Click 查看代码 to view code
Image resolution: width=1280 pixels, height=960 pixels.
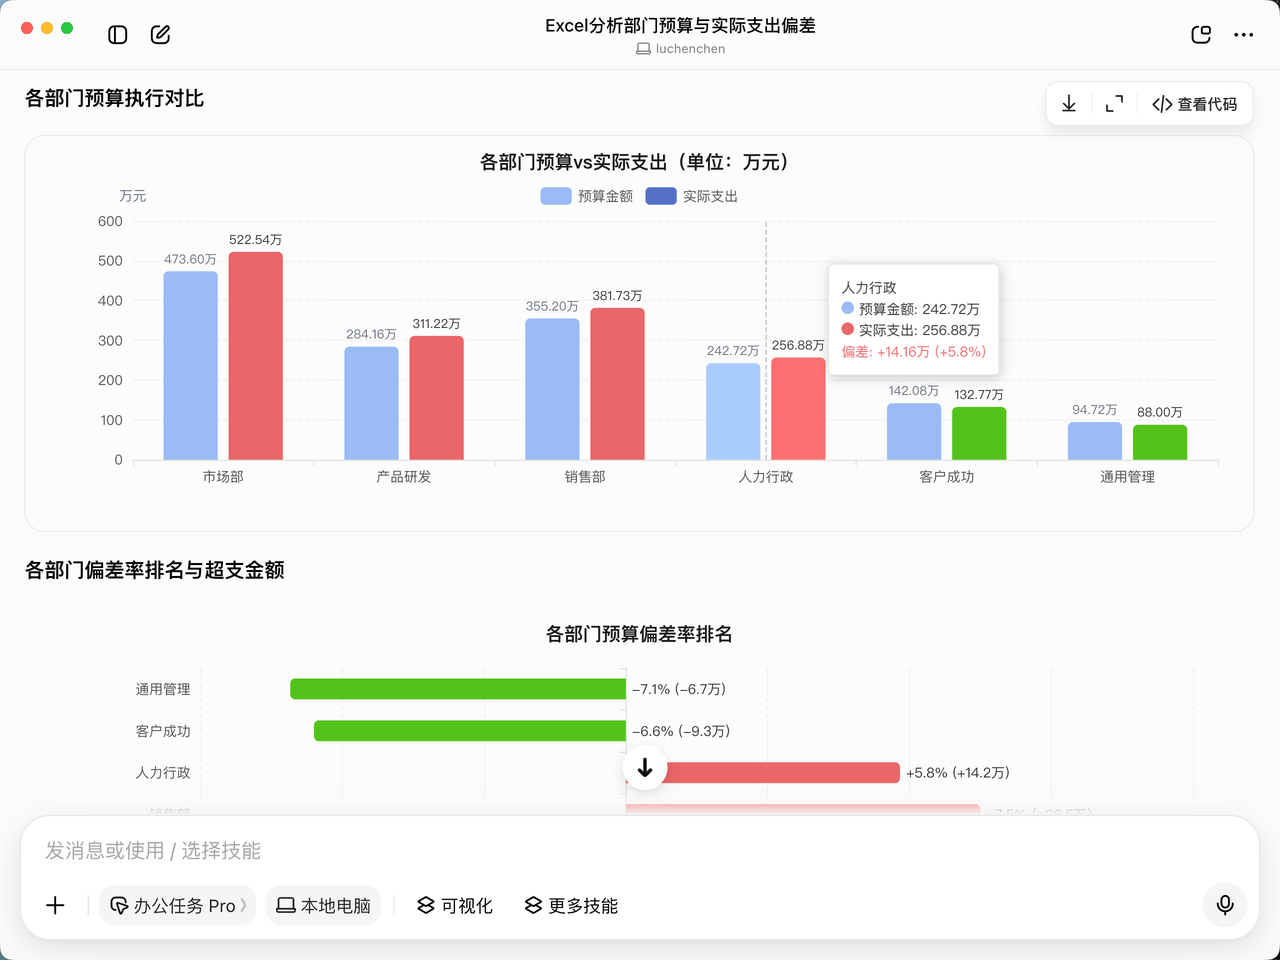pos(1194,104)
